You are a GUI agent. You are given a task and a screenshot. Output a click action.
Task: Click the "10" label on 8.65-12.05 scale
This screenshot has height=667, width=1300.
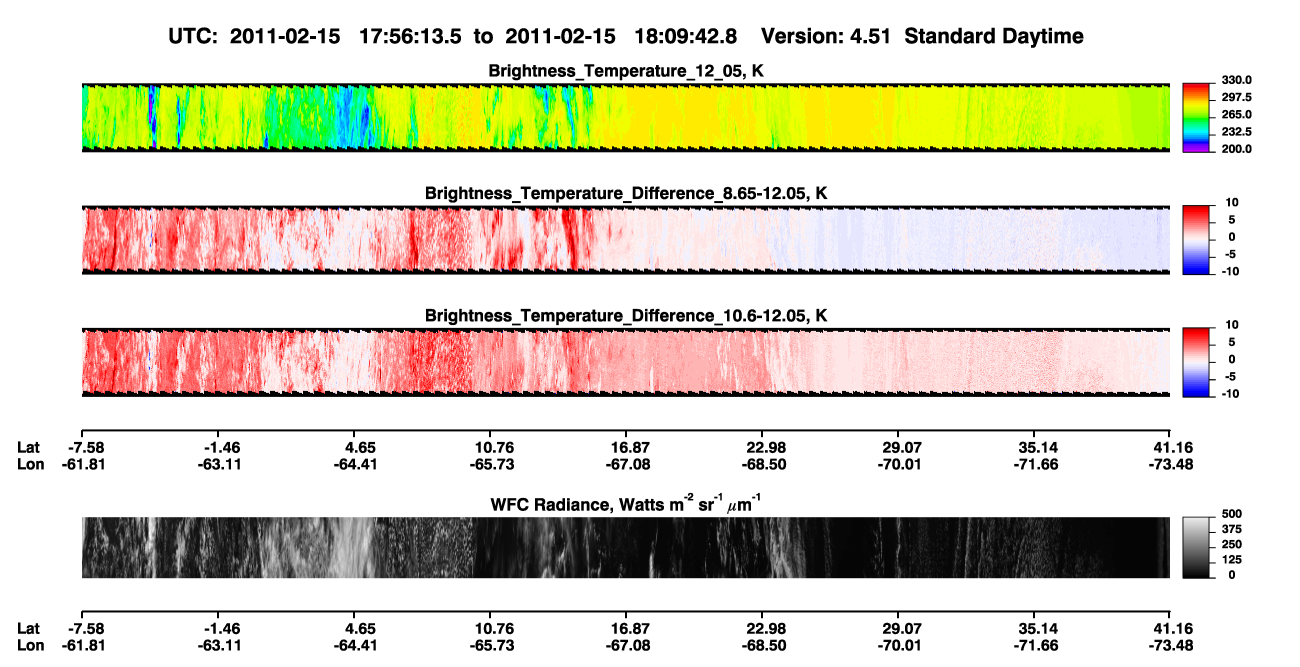coord(1233,203)
